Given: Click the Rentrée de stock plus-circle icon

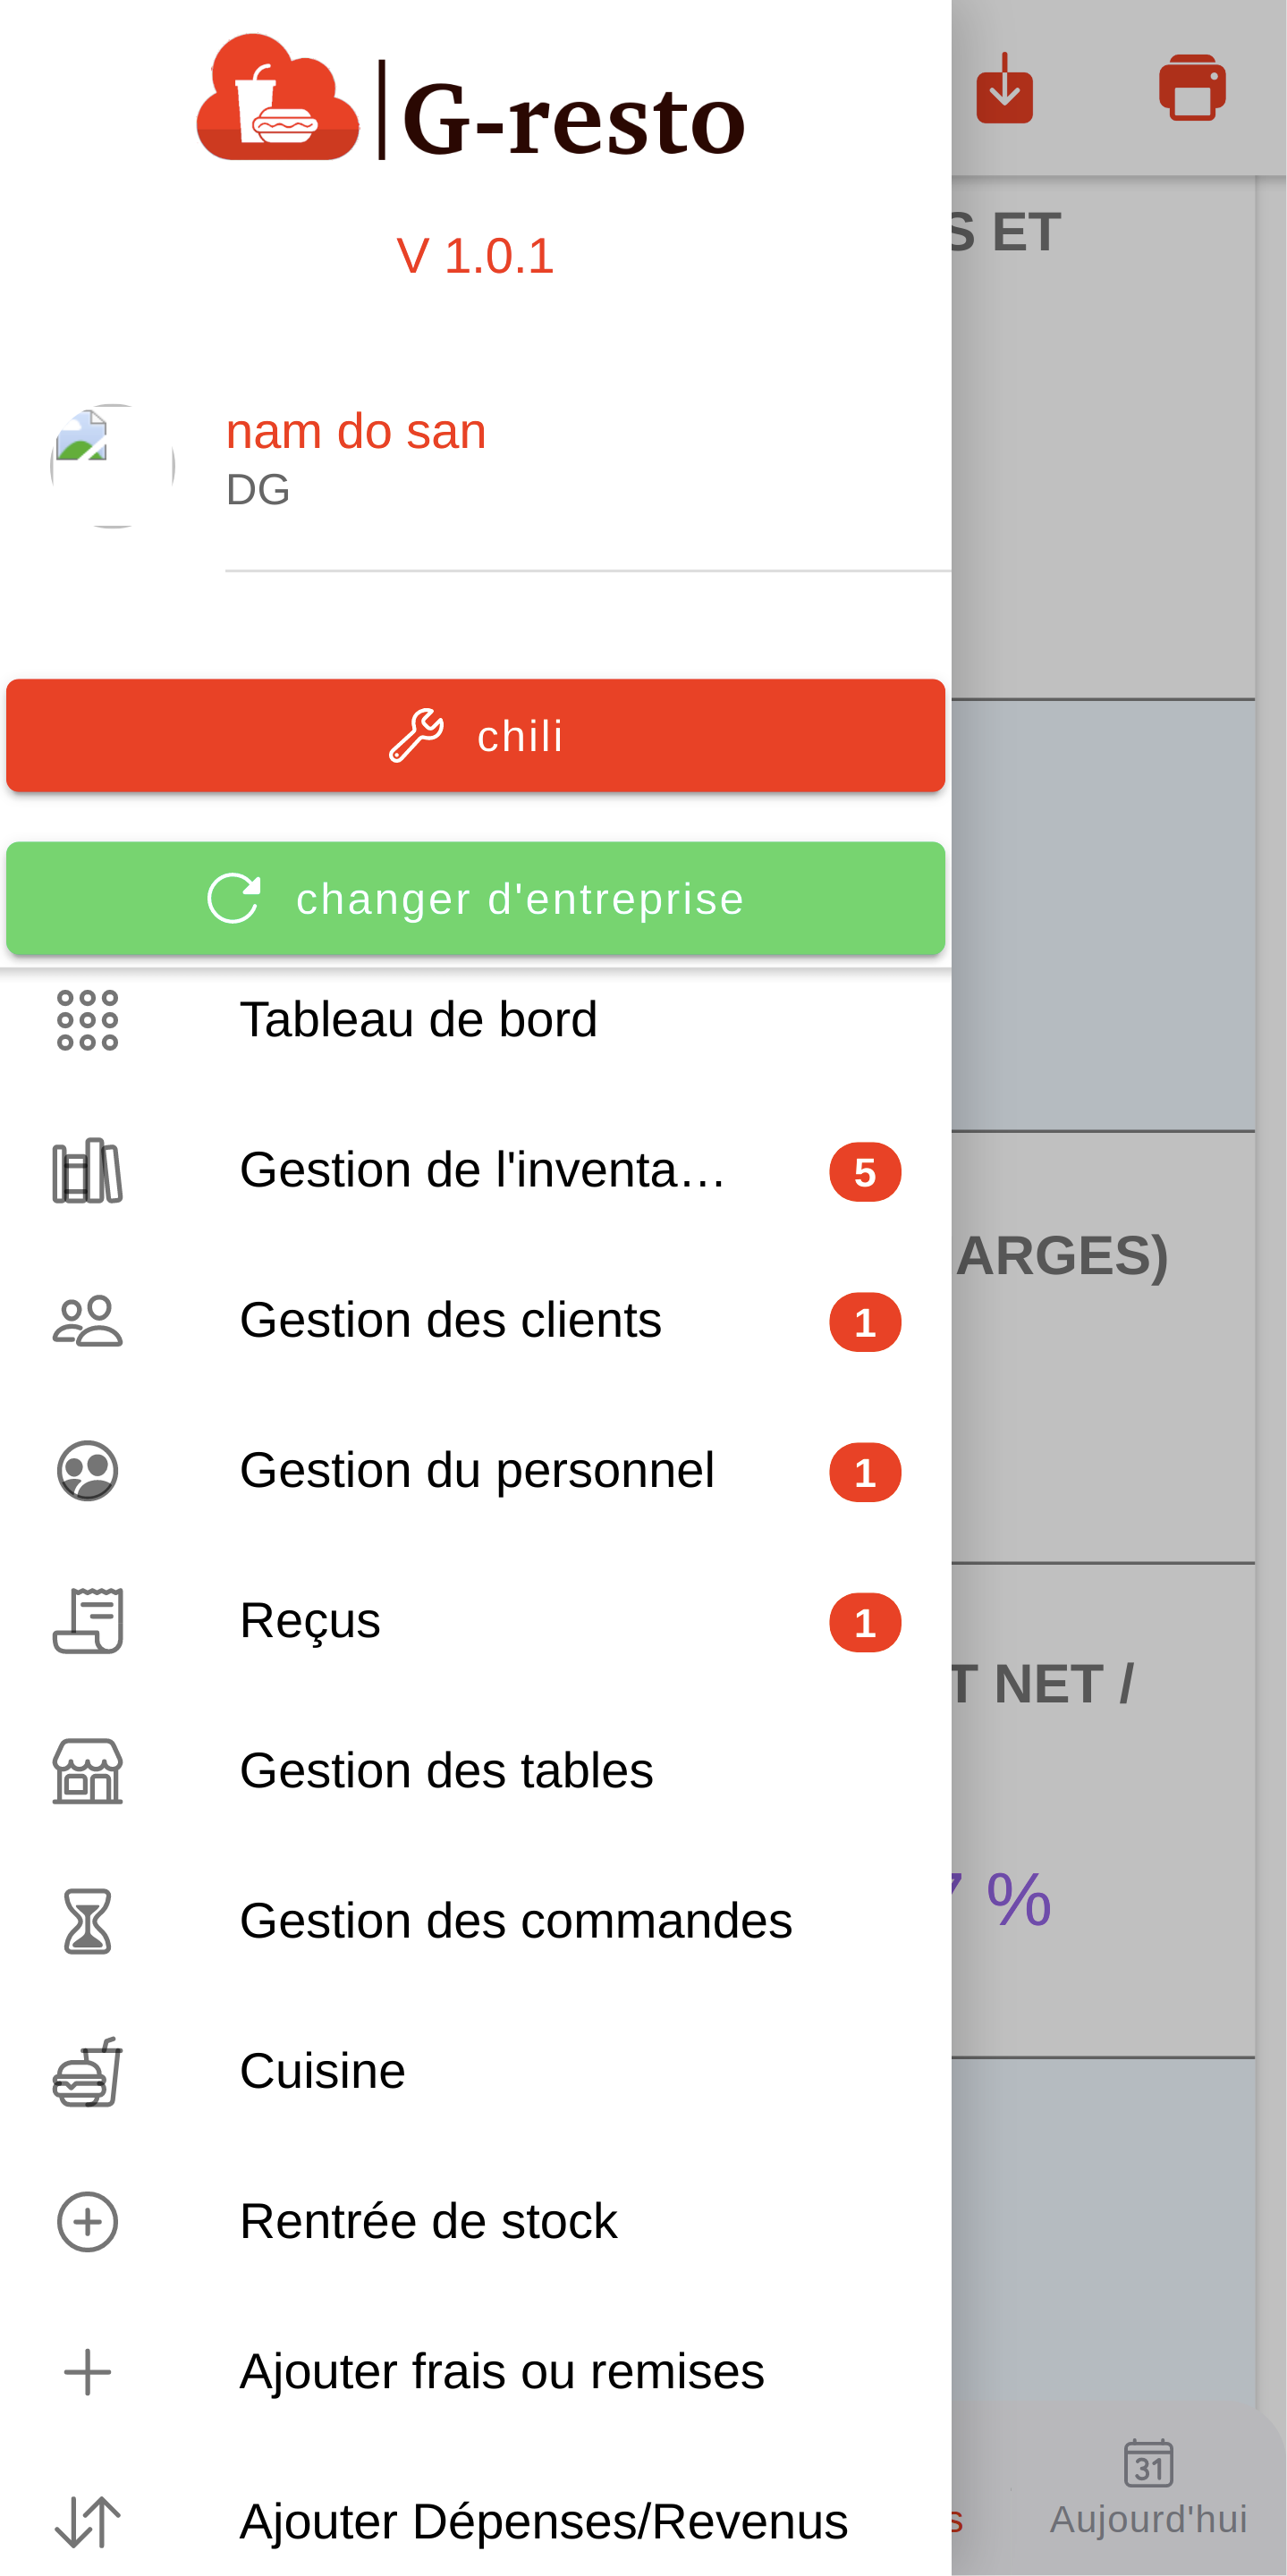Looking at the screenshot, I should point(88,2222).
